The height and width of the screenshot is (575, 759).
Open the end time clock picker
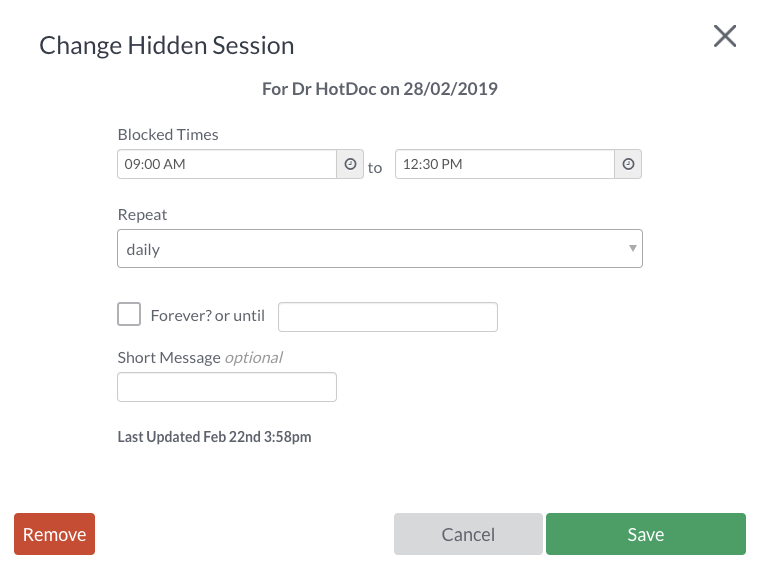coord(628,164)
